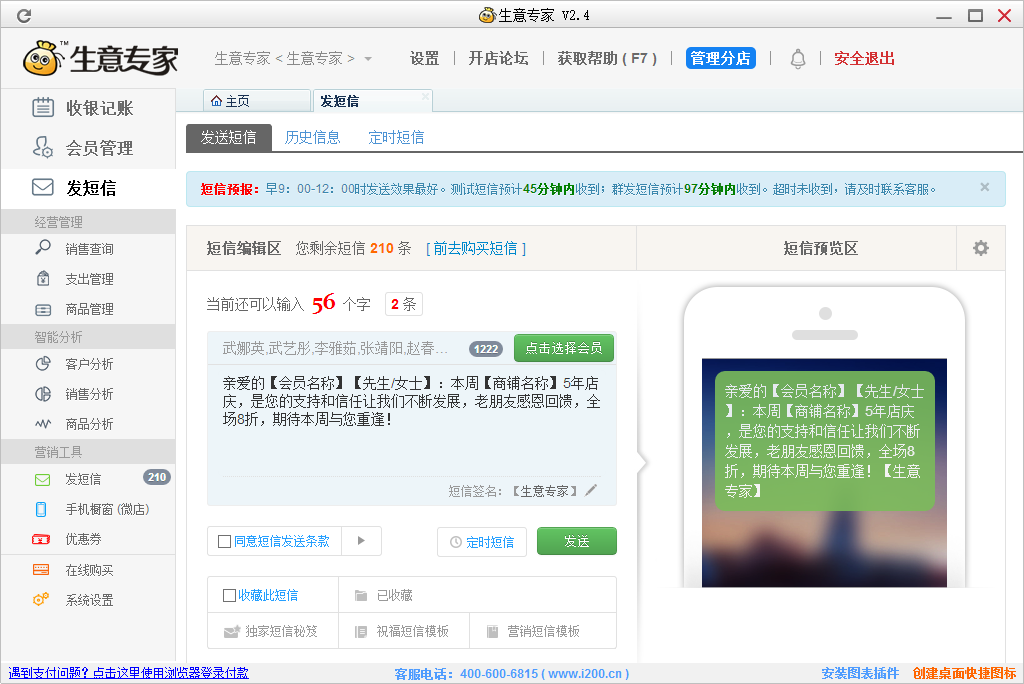Click inside the SMS message text area
Screen dimensions: 1024x684
[x=411, y=420]
